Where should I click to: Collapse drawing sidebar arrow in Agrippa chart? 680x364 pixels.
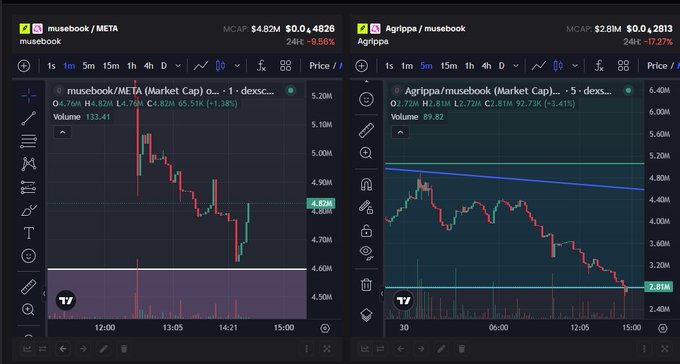click(382, 294)
